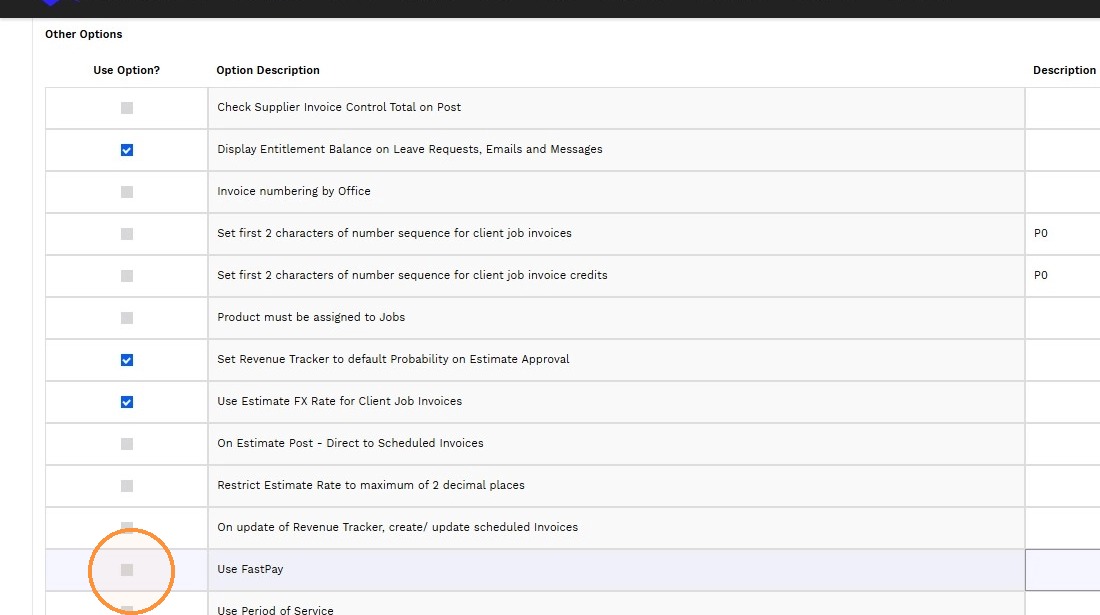Check the client job invoice credits option
Image resolution: width=1100 pixels, height=615 pixels.
[127, 276]
